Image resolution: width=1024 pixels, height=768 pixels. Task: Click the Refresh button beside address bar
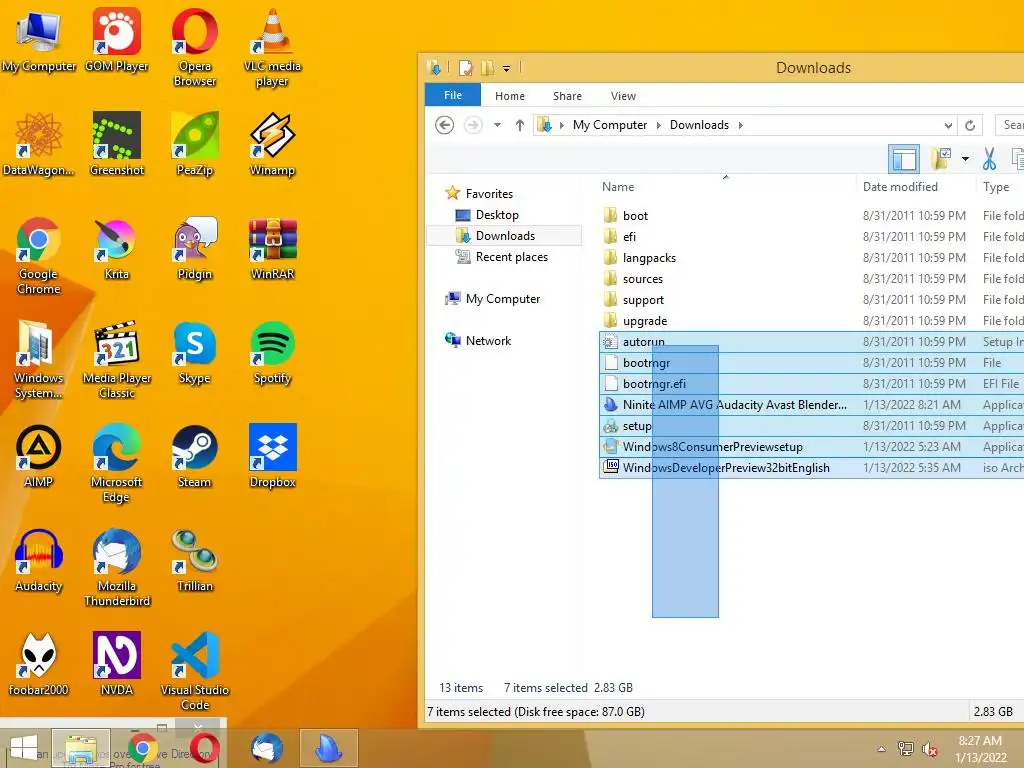[x=970, y=125]
